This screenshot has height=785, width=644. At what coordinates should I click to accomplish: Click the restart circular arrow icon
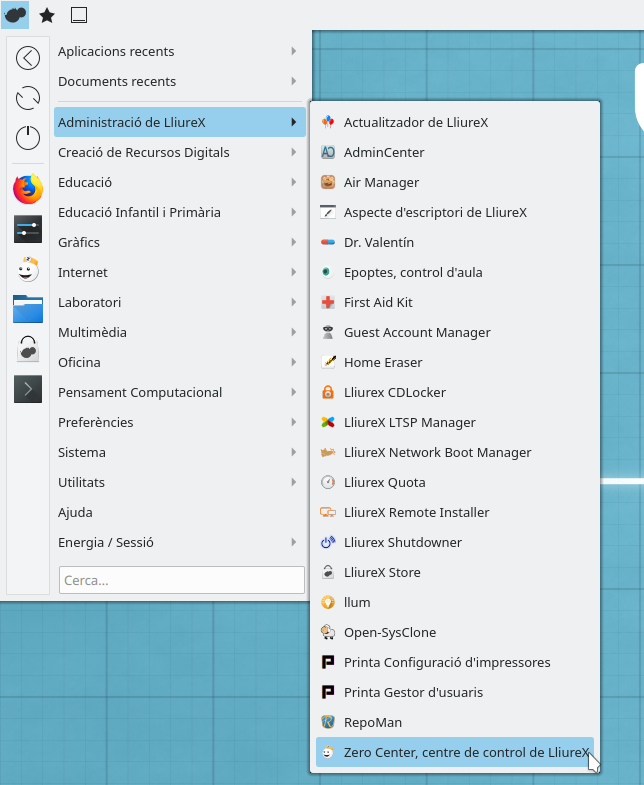(x=28, y=98)
